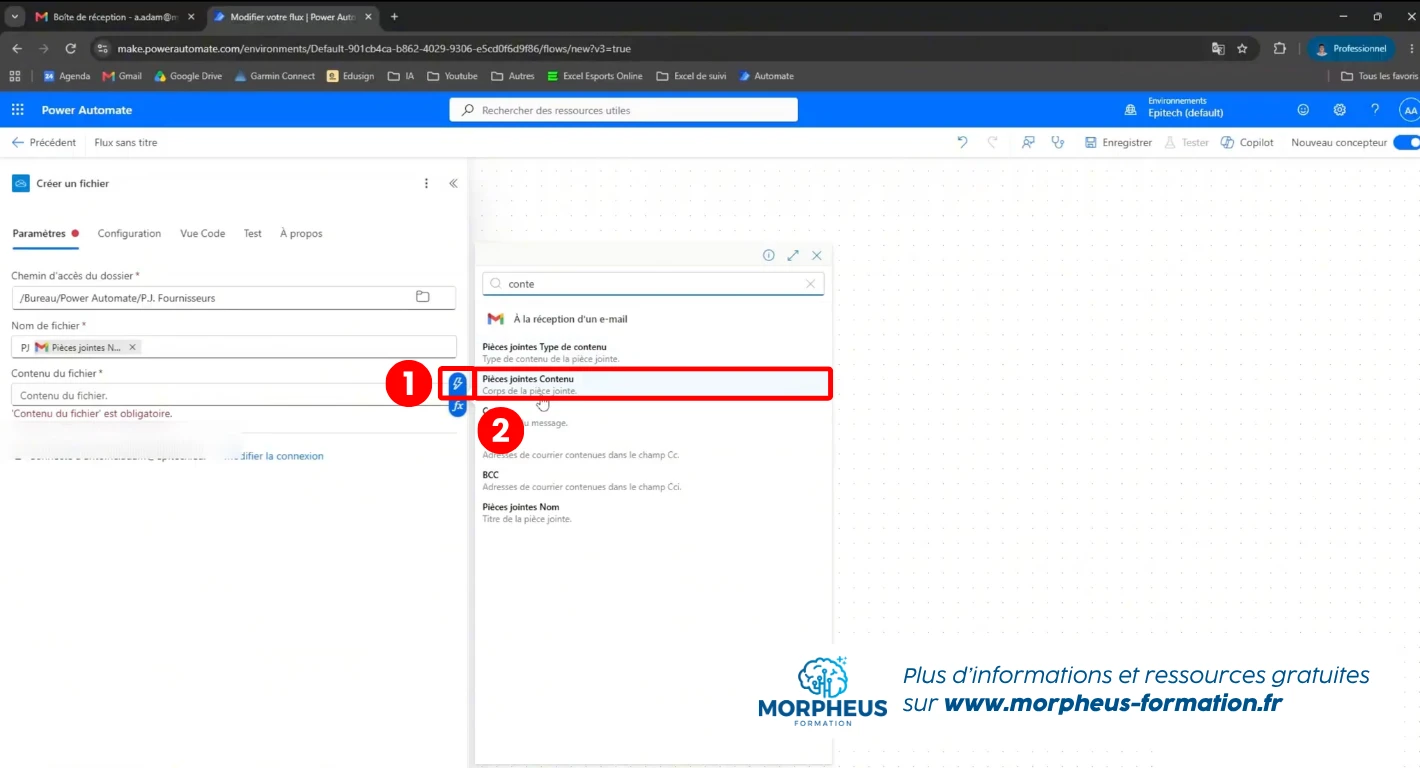Open the Chrome tab search dropdown

pyautogui.click(x=14, y=17)
